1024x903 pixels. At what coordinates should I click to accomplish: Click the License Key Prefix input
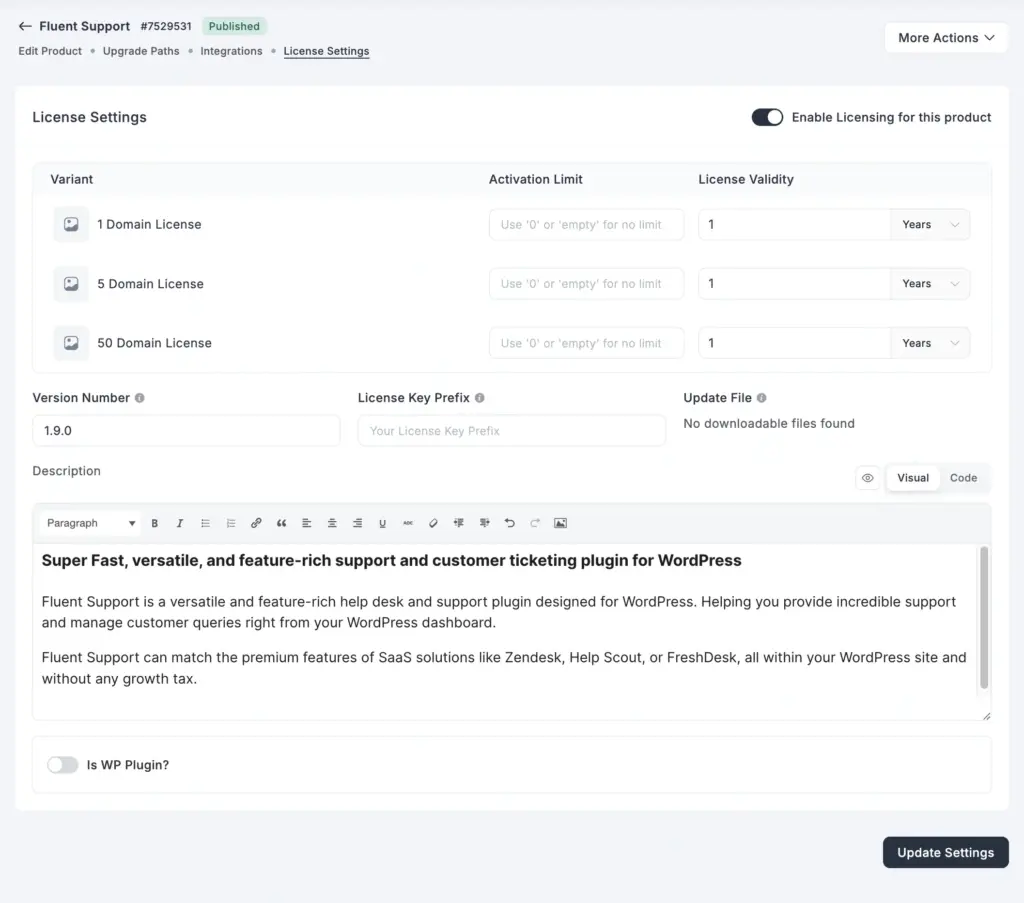coord(512,431)
